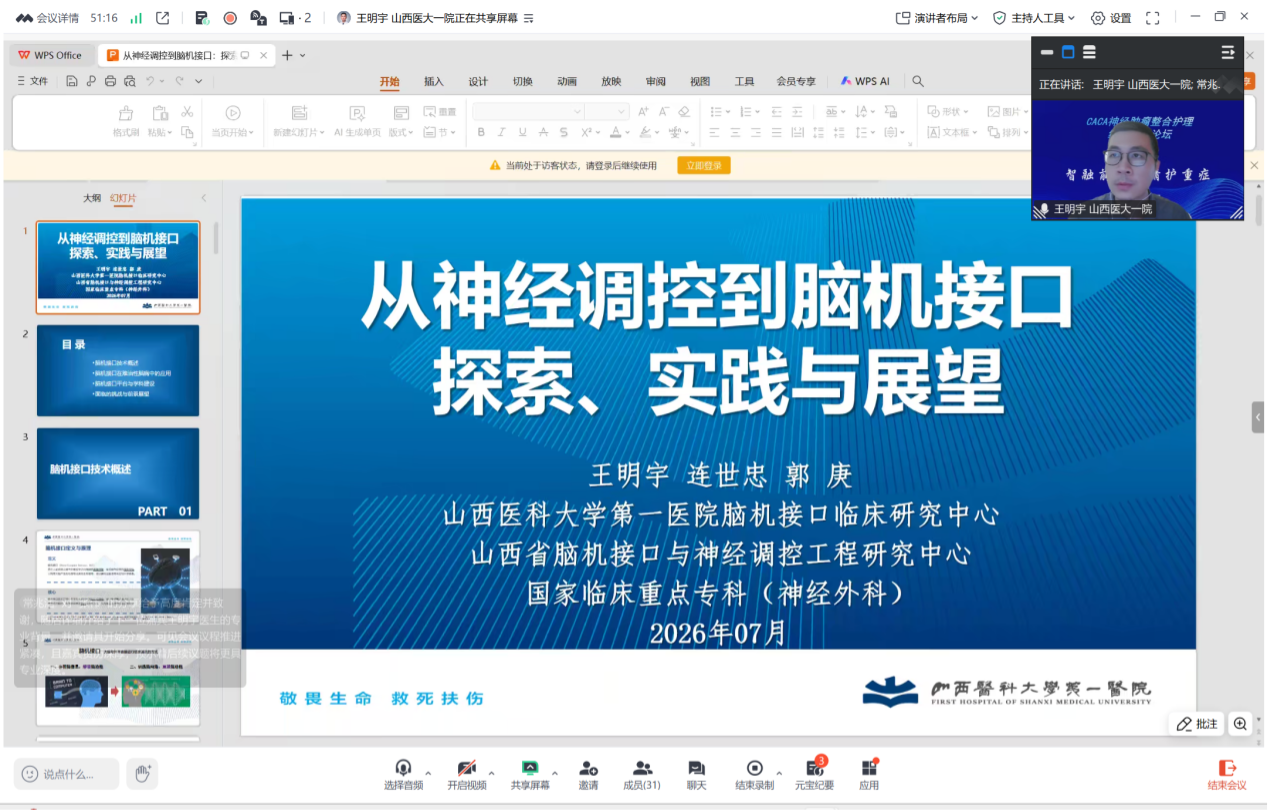Toggle 开启视频 camera on
Viewport: 1271px width, 812px height.
466,774
